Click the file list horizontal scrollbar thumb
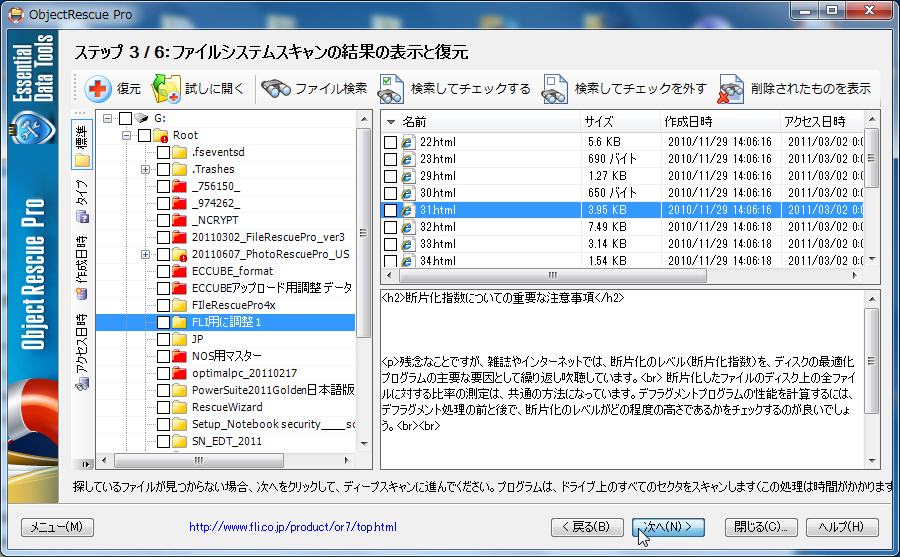The height and width of the screenshot is (557, 900). 553,276
